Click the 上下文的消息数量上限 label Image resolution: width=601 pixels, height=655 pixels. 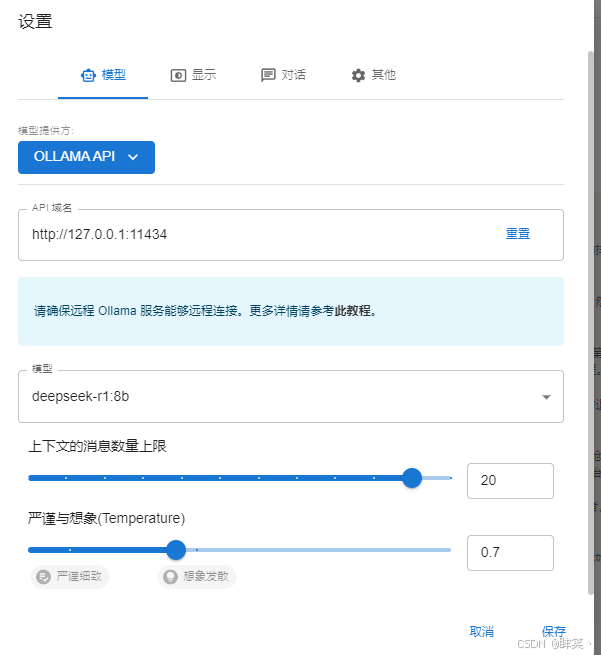pos(97,447)
